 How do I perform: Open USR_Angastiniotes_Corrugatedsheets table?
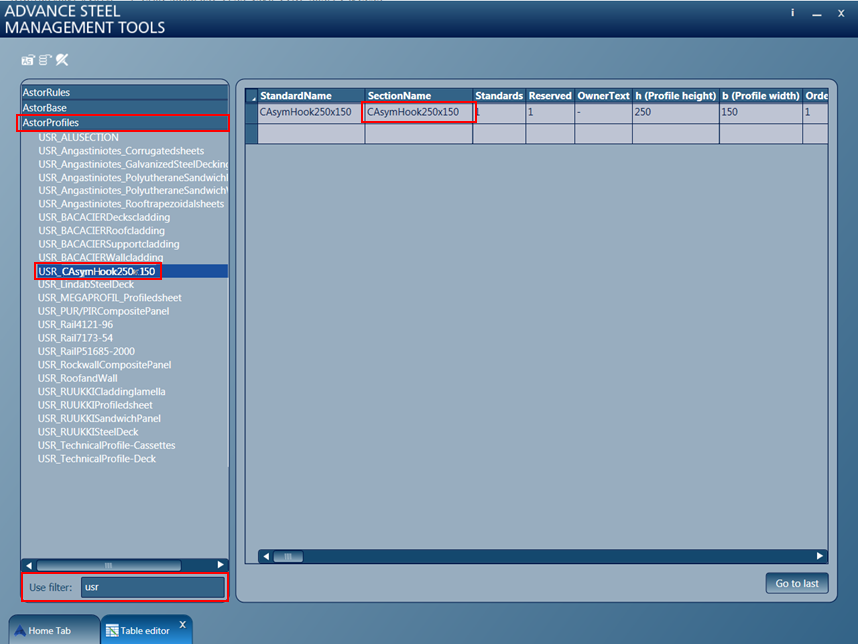click(121, 151)
